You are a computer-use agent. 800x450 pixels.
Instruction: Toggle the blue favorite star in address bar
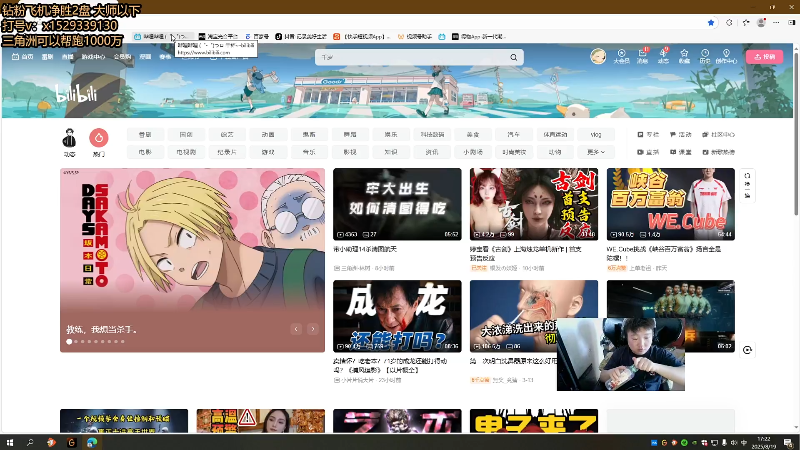point(711,22)
